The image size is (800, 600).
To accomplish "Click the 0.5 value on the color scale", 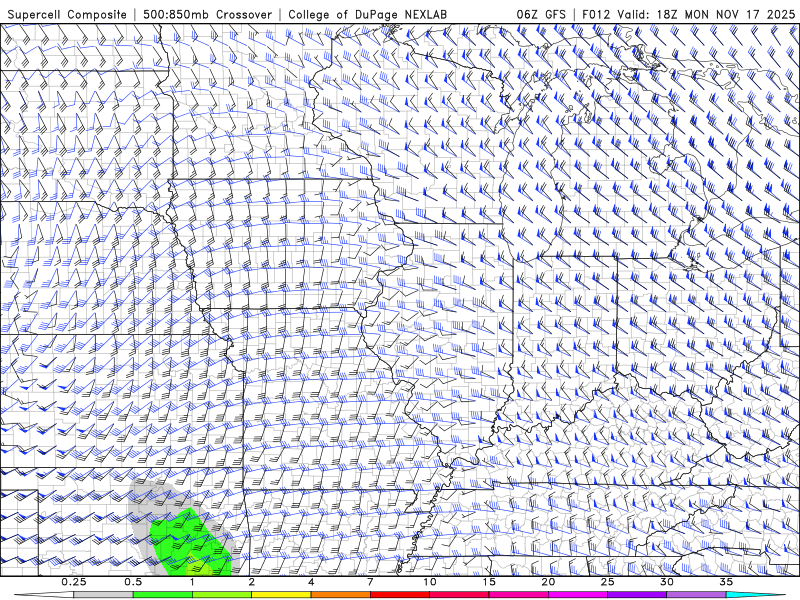I will point(133,582).
